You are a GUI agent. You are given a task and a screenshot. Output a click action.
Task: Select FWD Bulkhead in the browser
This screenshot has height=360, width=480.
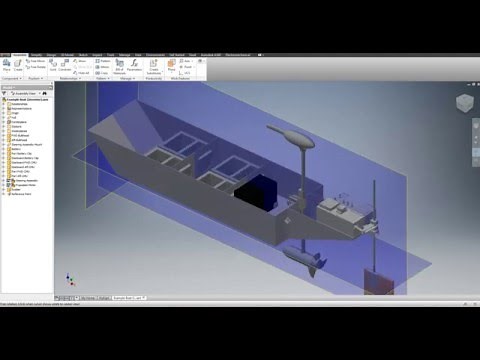pyautogui.click(x=20, y=136)
